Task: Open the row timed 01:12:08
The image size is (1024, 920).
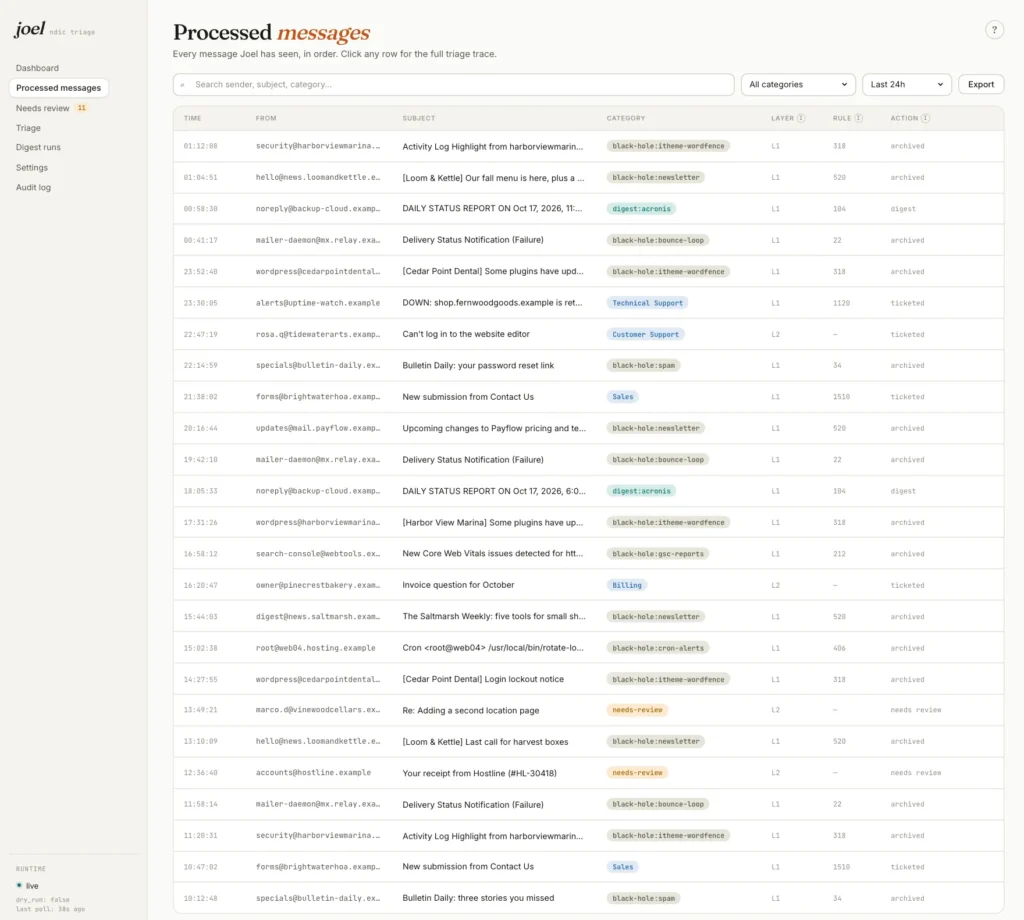Action: click(588, 146)
